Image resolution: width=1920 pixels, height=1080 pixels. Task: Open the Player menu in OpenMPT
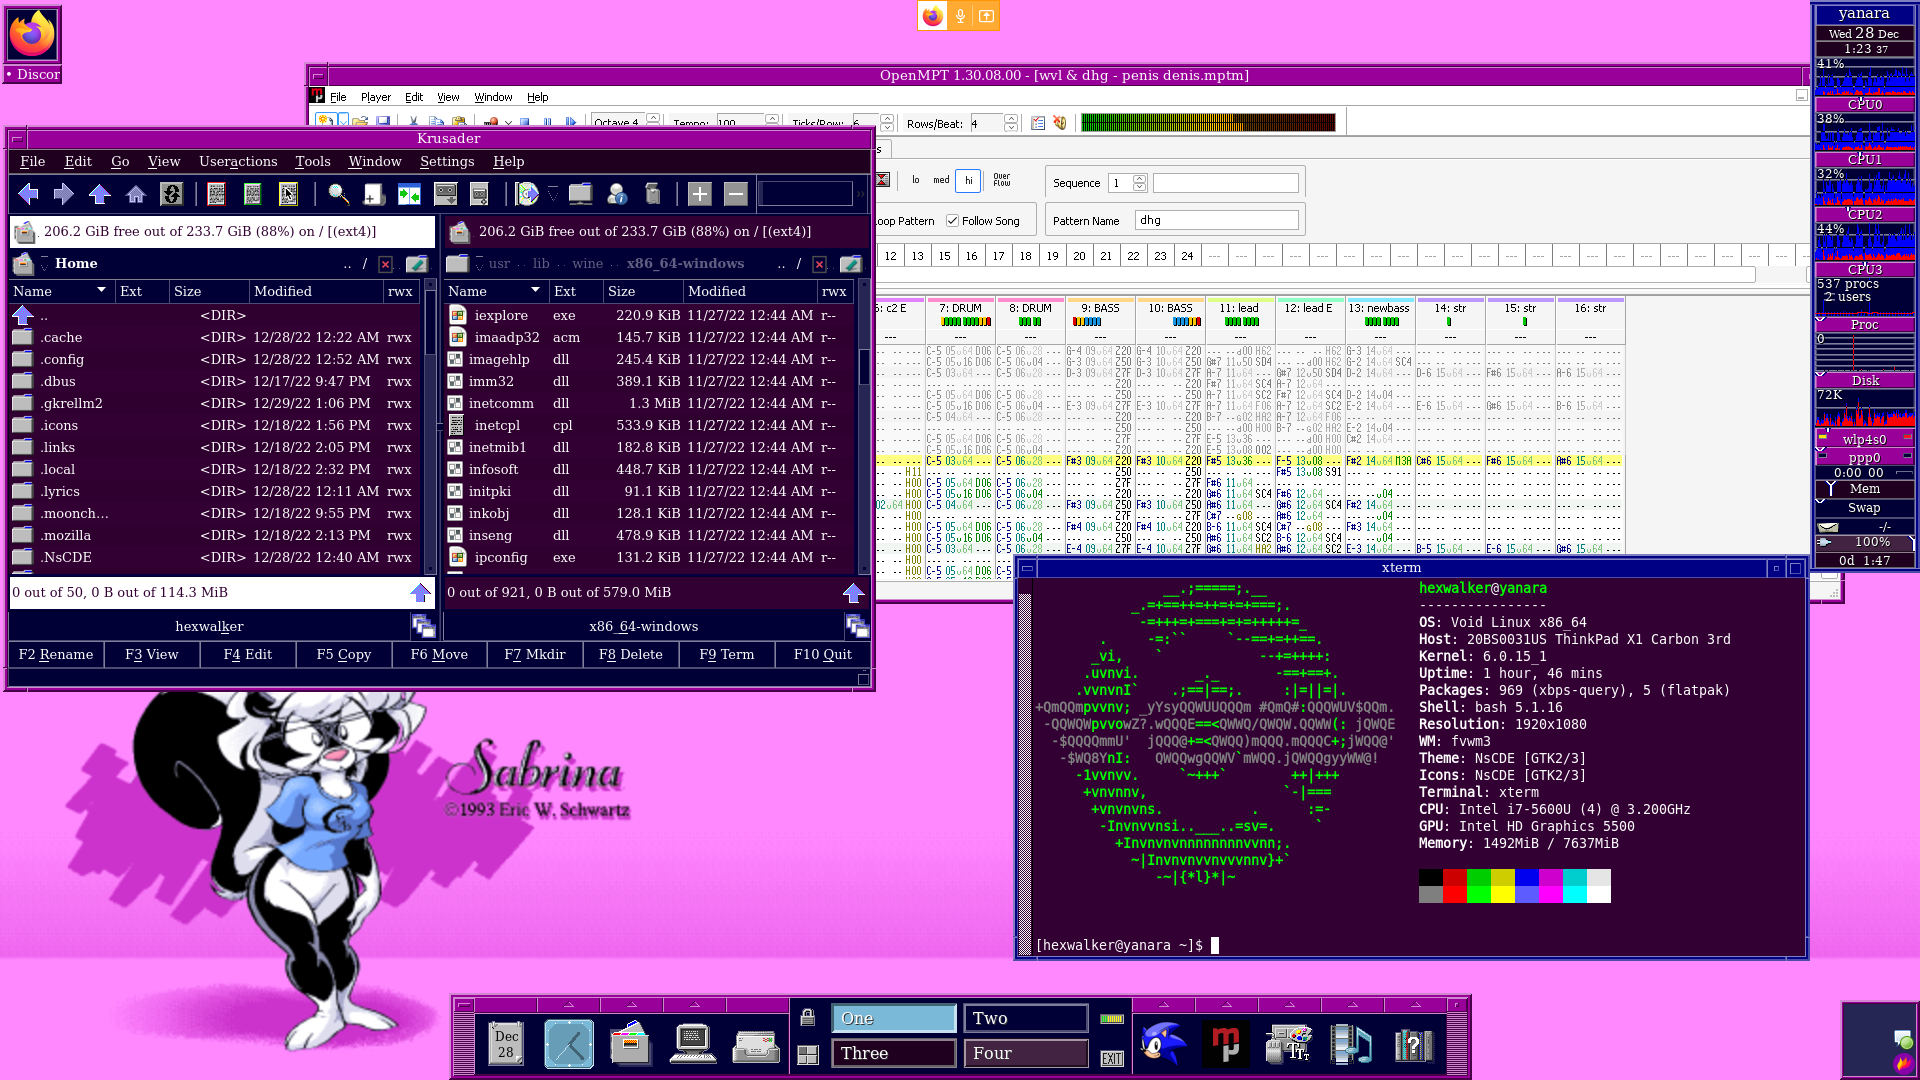[376, 97]
